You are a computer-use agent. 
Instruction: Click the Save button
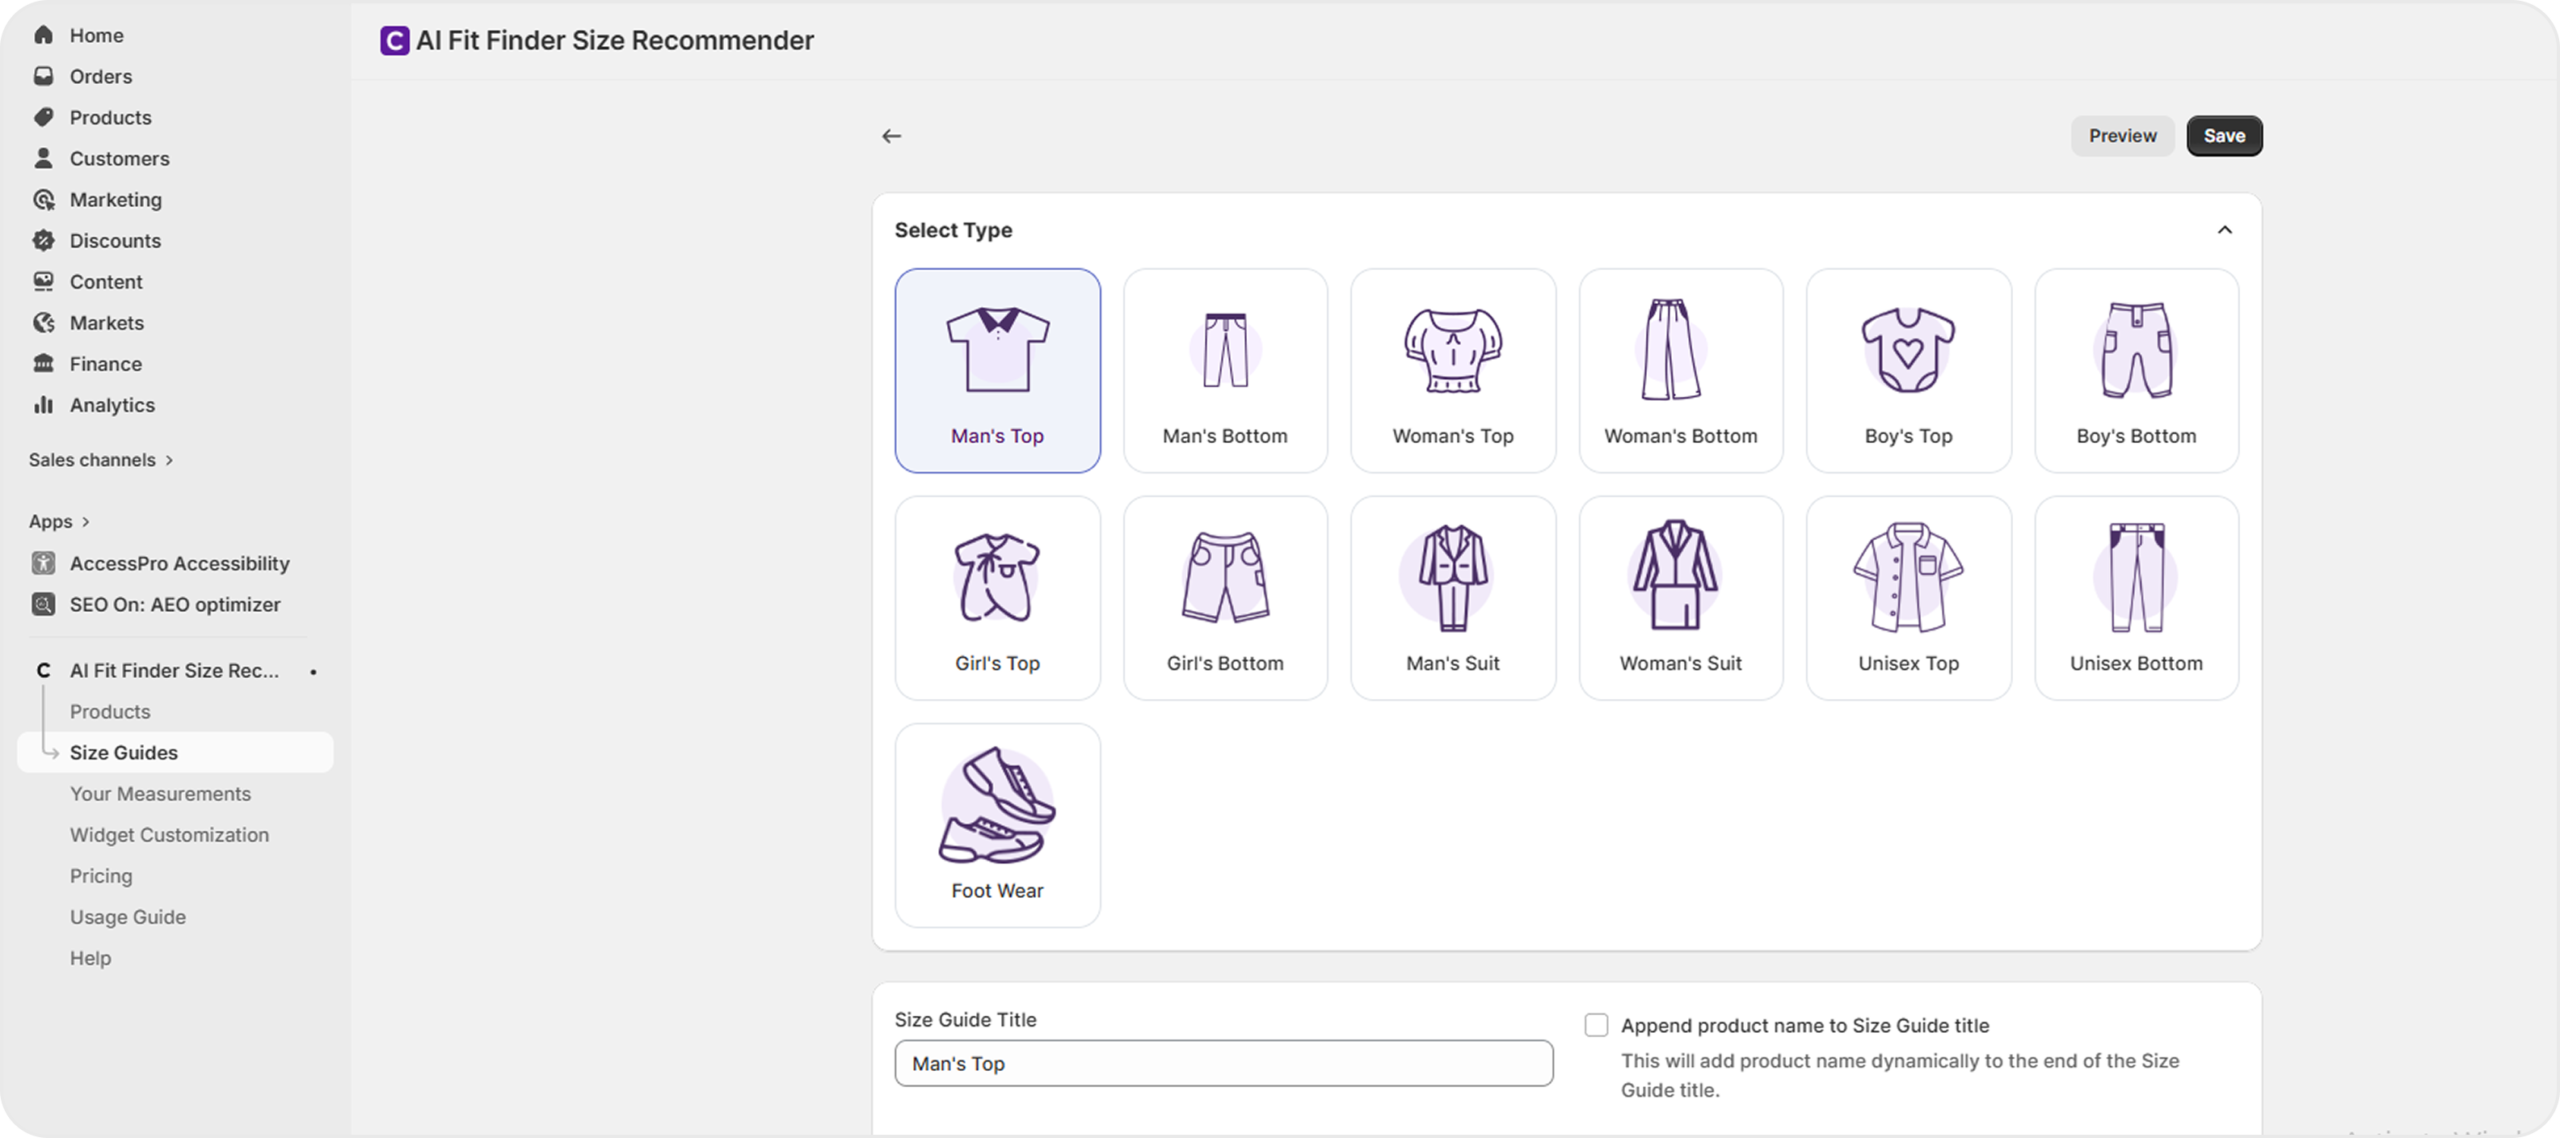[x=2224, y=136]
